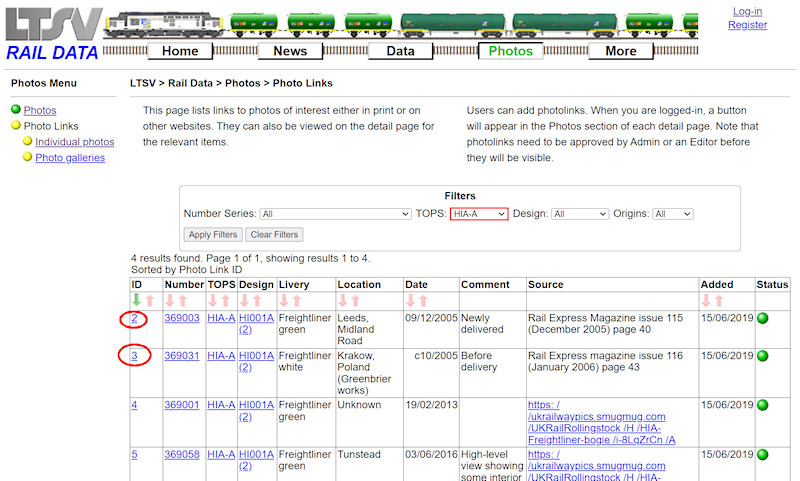Expand the Design filter dropdown
Screen dimensions: 800x481
(579, 214)
